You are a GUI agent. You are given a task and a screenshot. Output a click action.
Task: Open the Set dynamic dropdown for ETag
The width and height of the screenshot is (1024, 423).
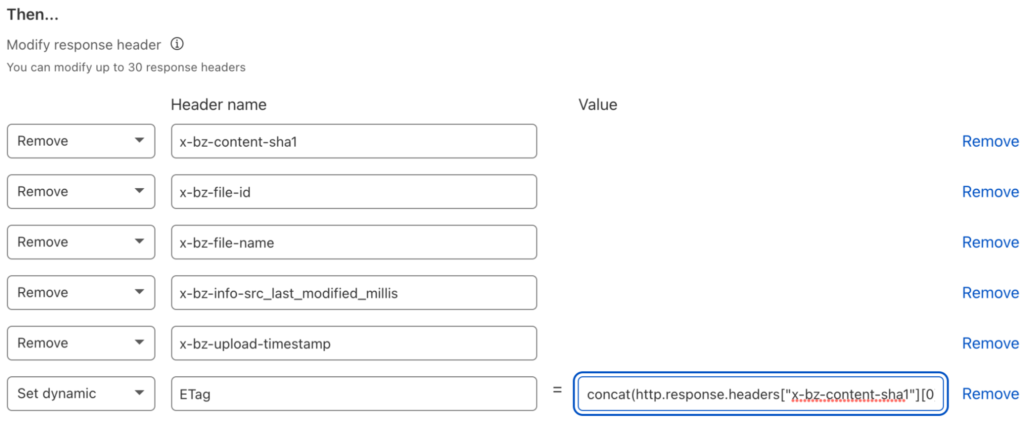(81, 394)
